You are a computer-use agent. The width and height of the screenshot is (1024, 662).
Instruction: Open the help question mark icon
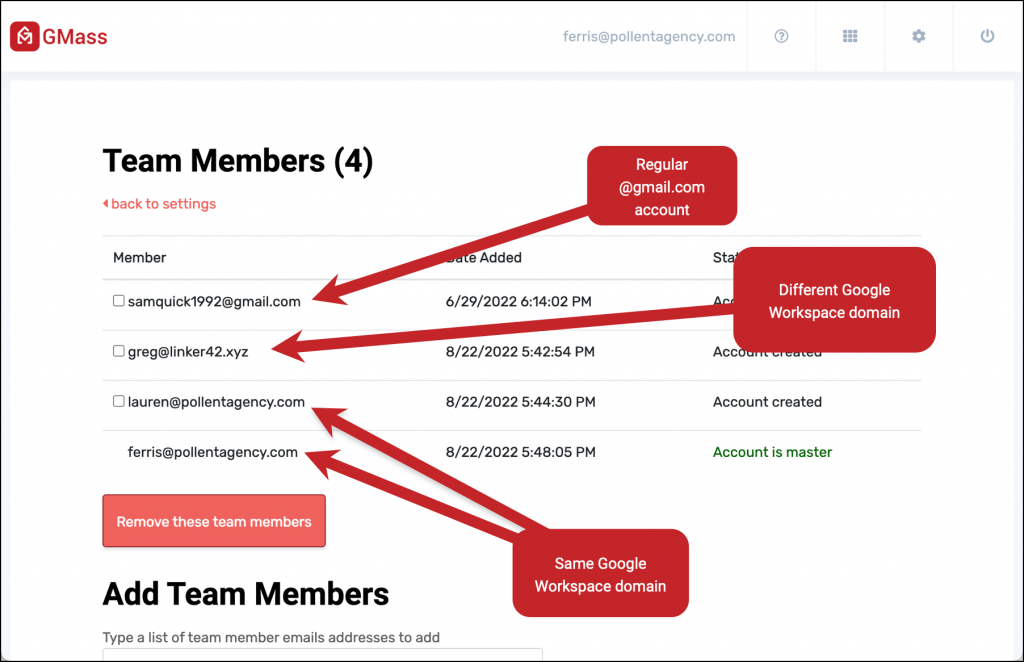(782, 36)
